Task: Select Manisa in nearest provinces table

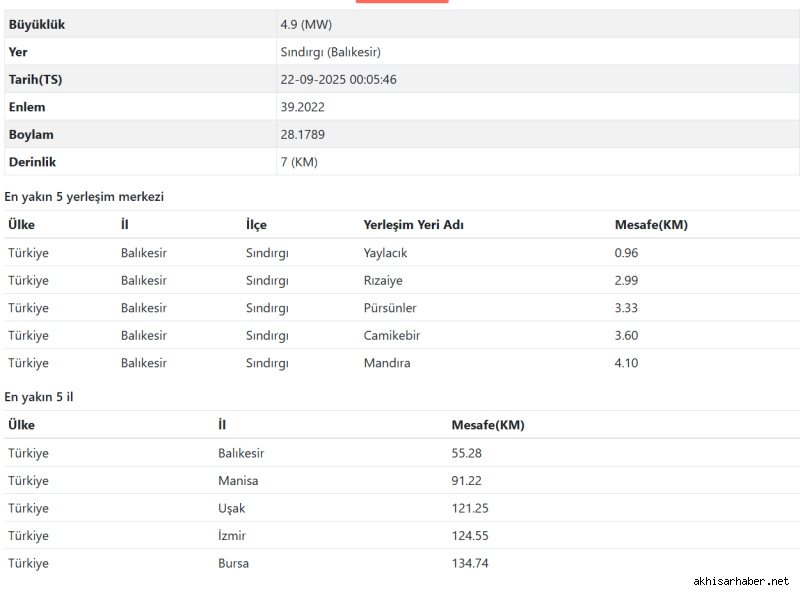Action: 238,481
